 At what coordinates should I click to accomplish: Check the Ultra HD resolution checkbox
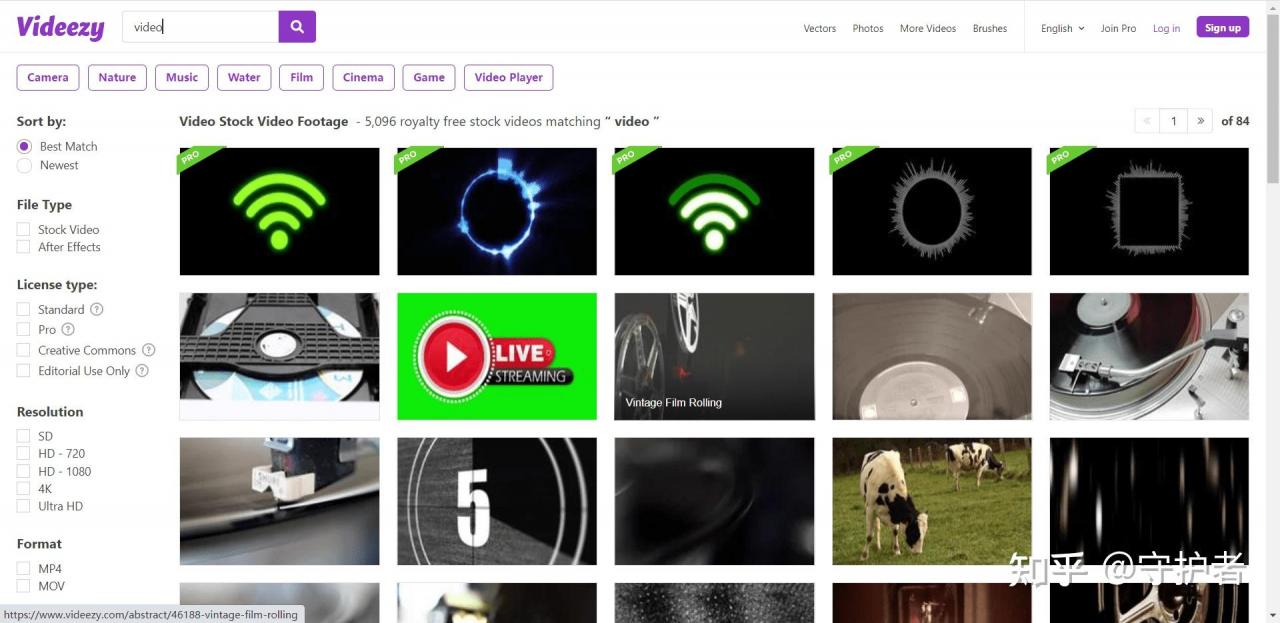23,506
